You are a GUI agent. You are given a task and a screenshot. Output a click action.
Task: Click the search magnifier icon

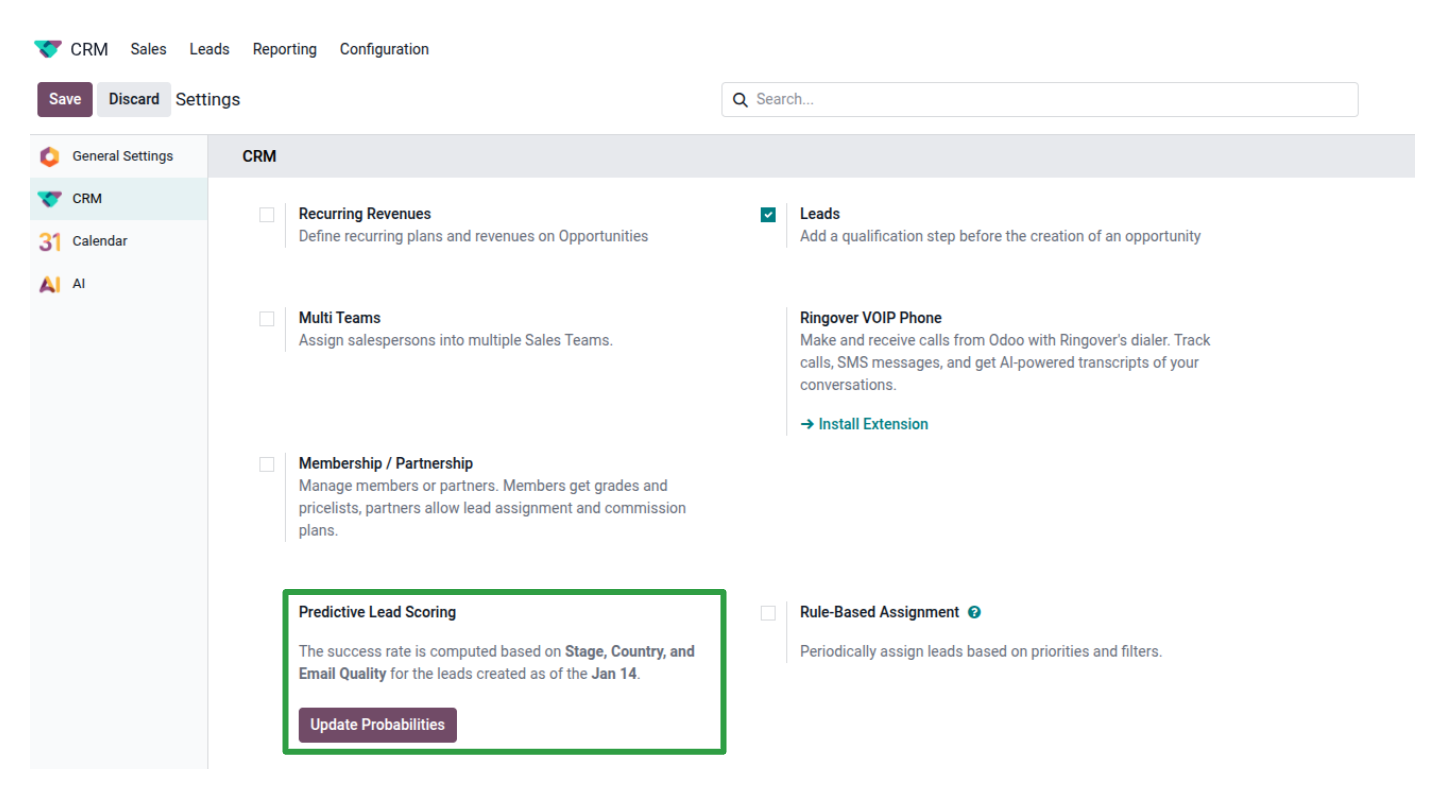pyautogui.click(x=740, y=100)
